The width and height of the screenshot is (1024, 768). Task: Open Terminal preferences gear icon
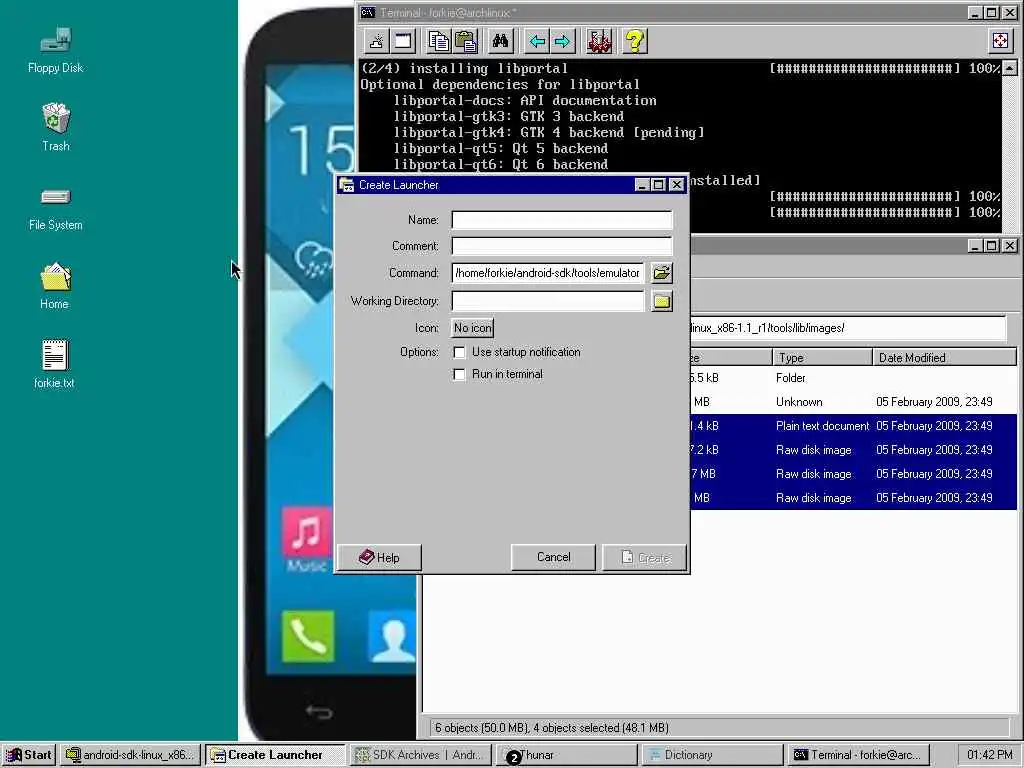[599, 41]
